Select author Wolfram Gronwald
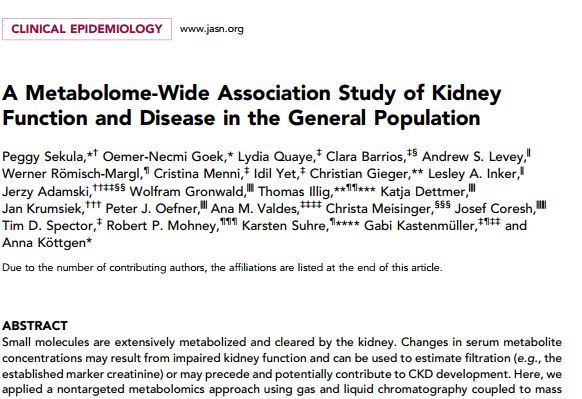Viewport: 582px width, 399px height. coord(187,192)
